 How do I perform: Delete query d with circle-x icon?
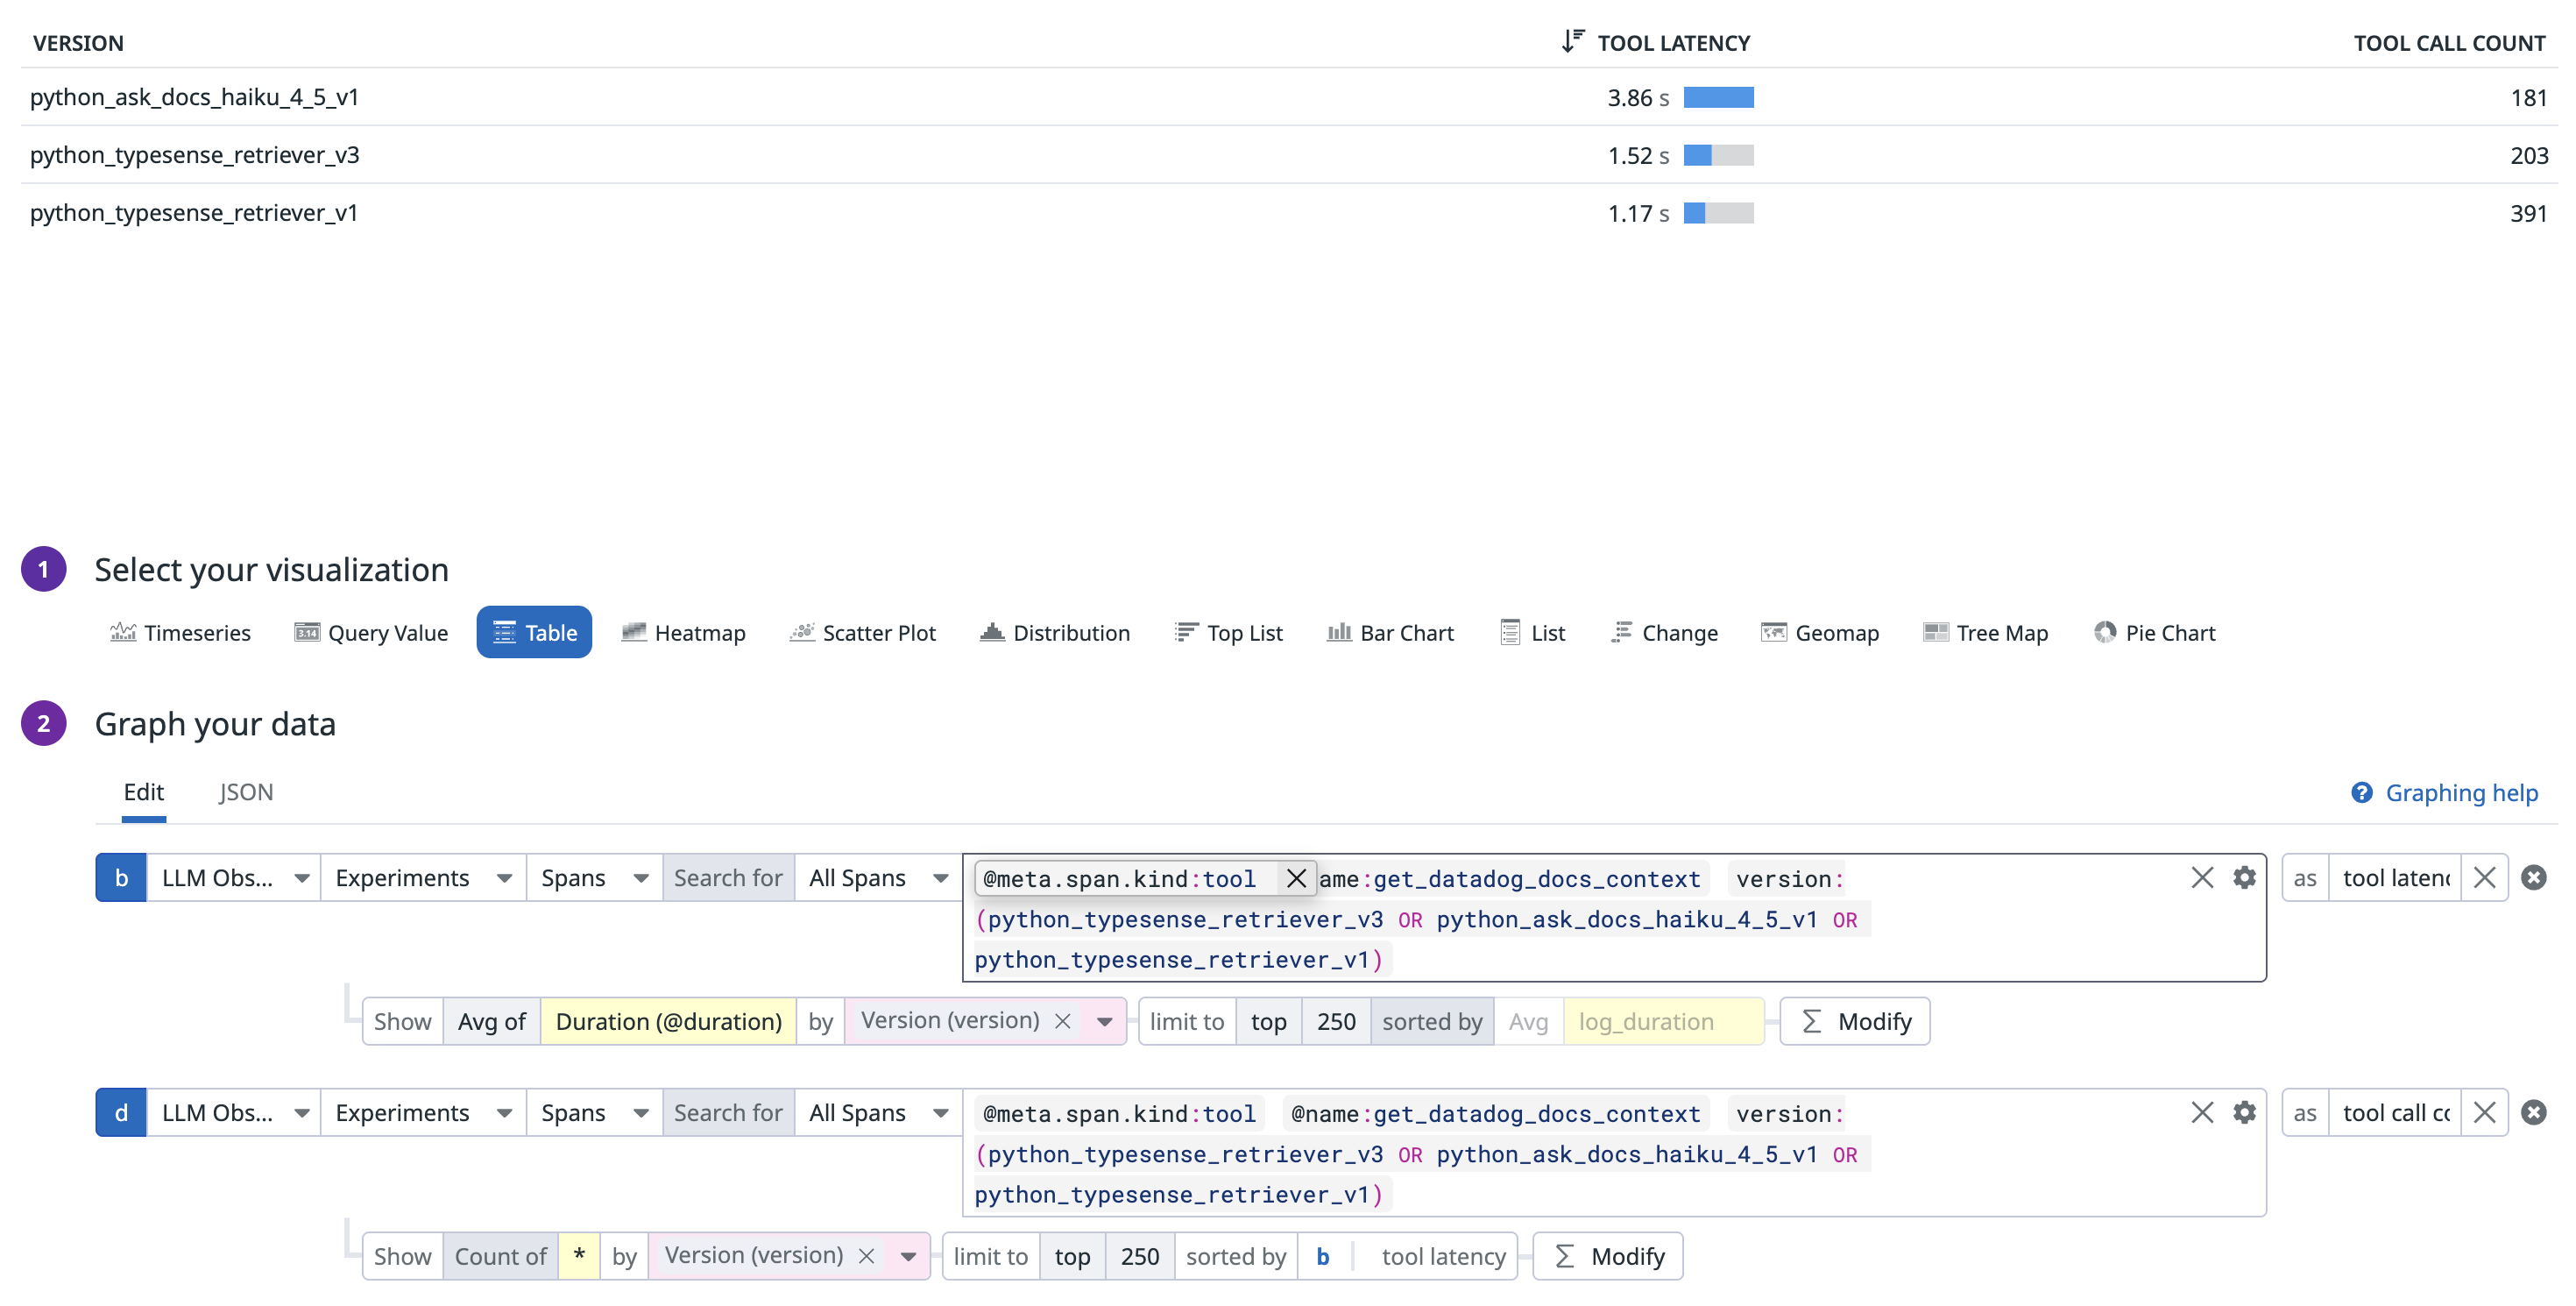pos(2533,1112)
